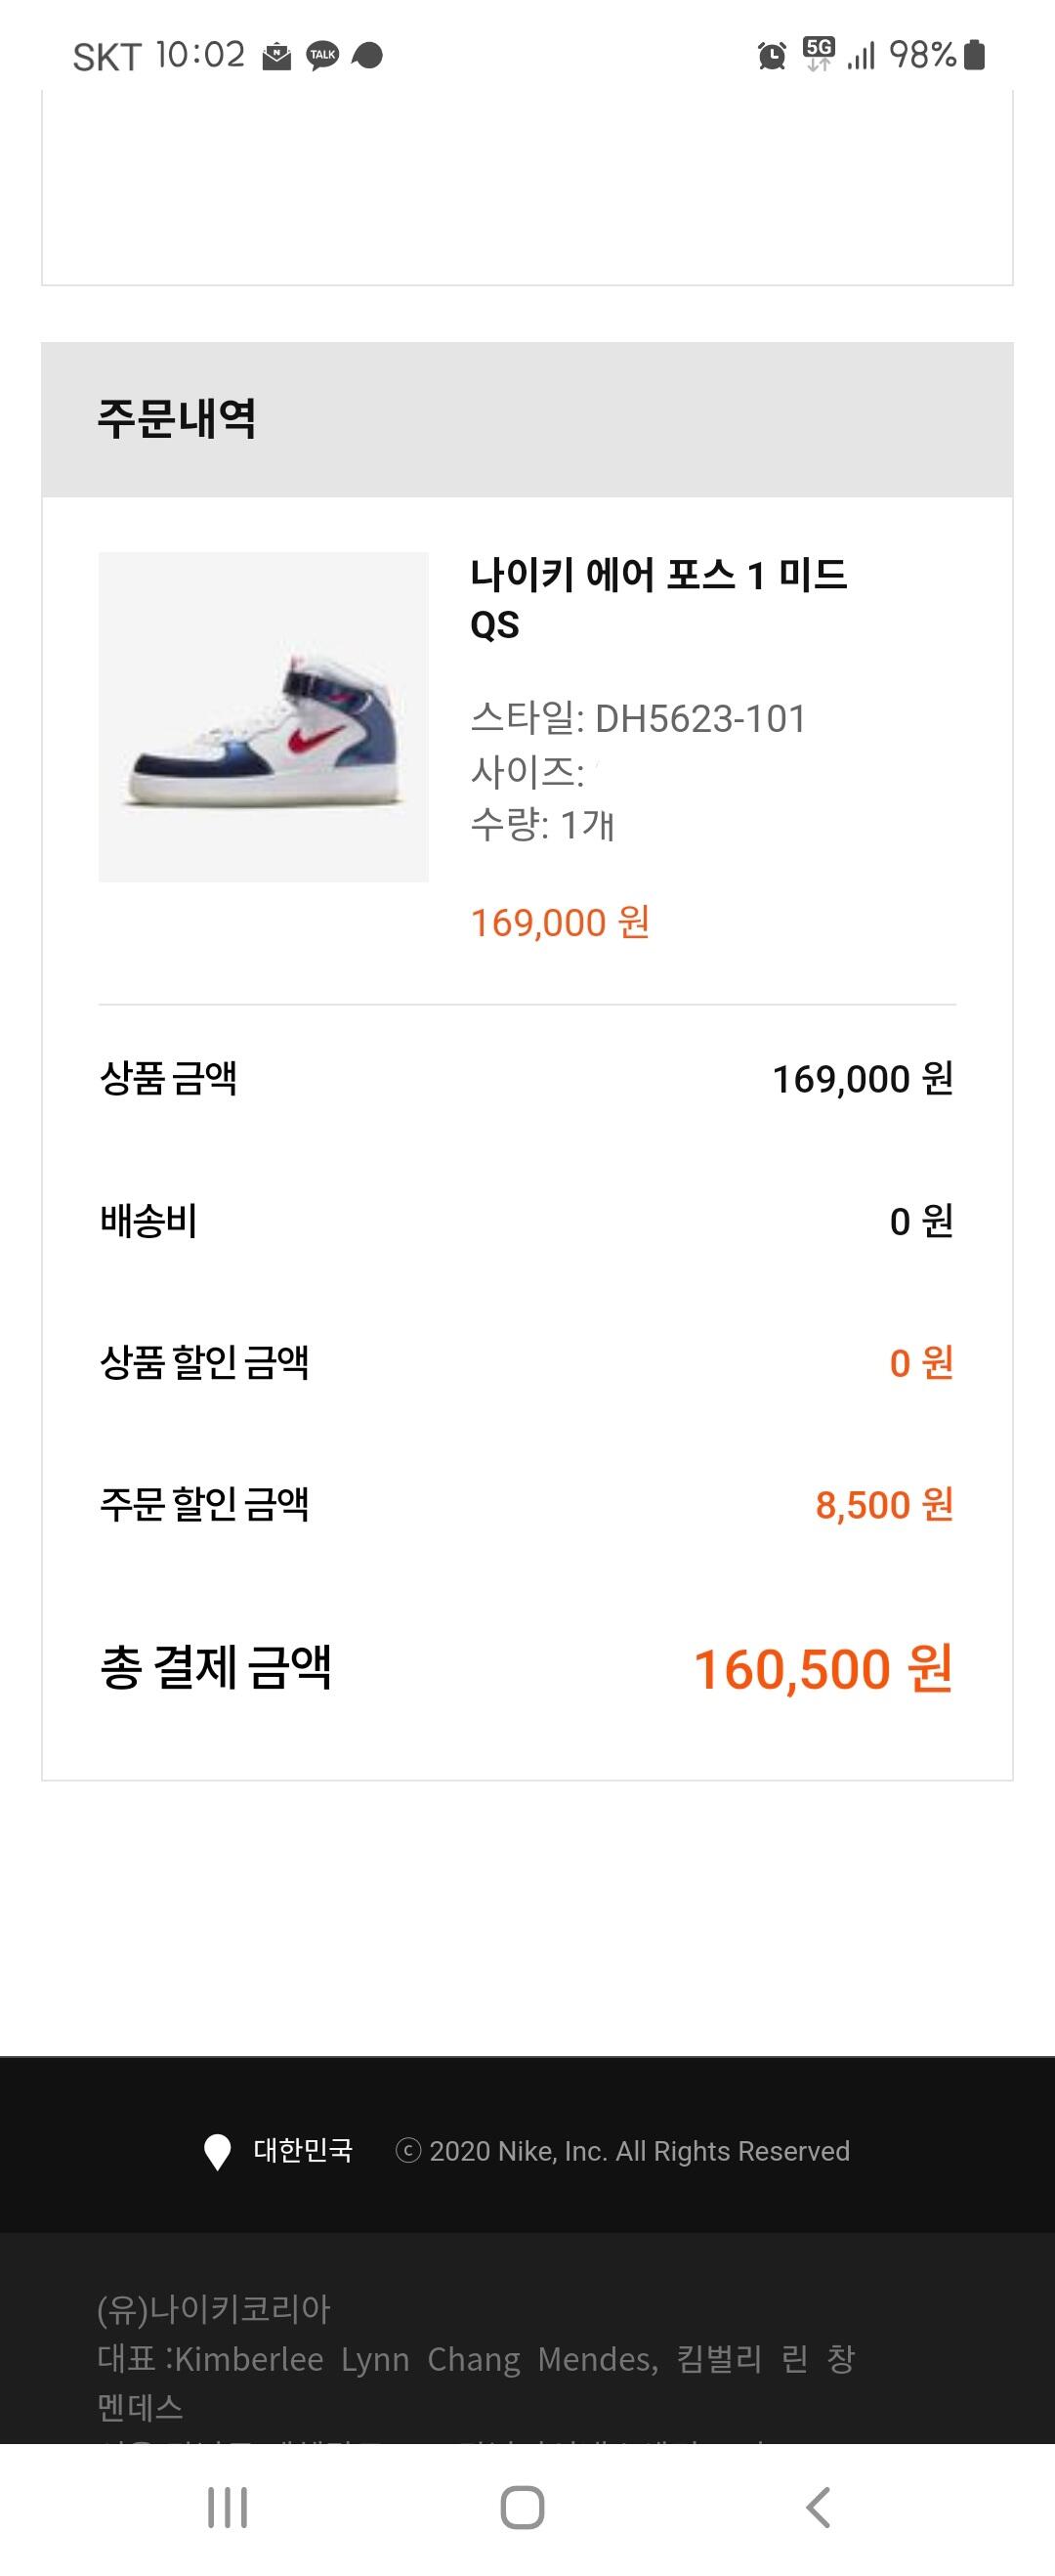Tap the signal strength bars icon
Screen dimensions: 1055x2576
pos(861,56)
